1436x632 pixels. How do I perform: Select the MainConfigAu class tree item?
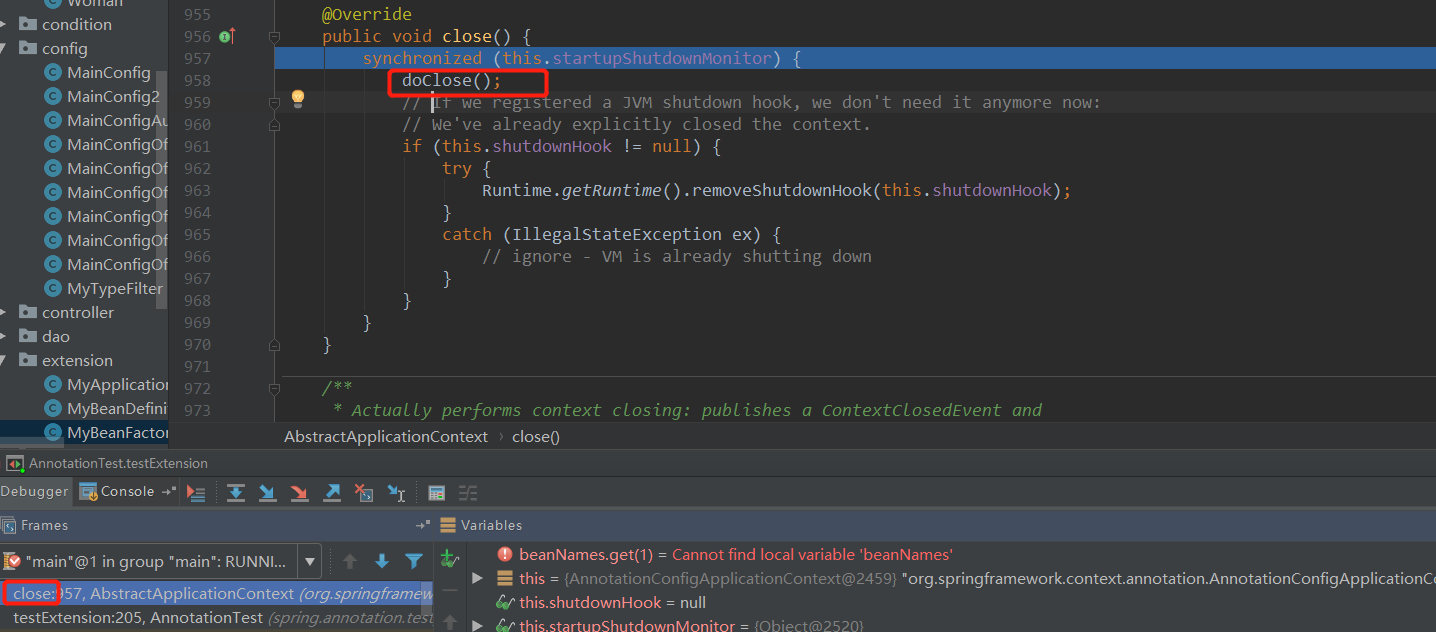click(117, 120)
